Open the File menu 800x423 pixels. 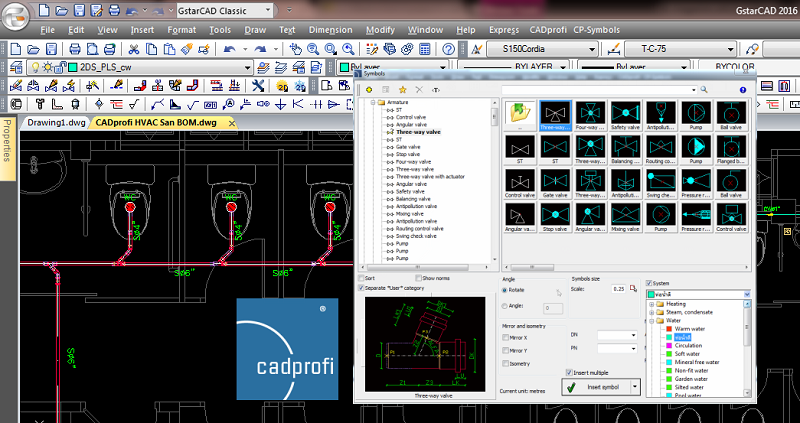click(47, 30)
